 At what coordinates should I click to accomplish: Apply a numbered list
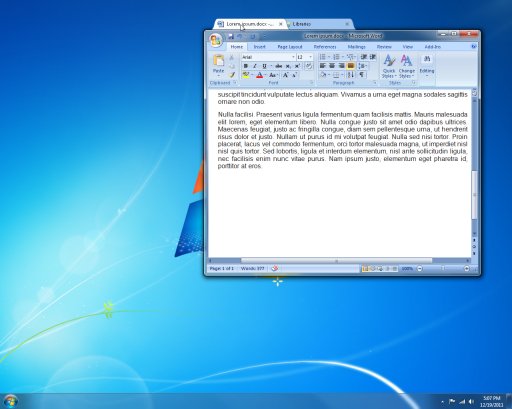pos(336,57)
